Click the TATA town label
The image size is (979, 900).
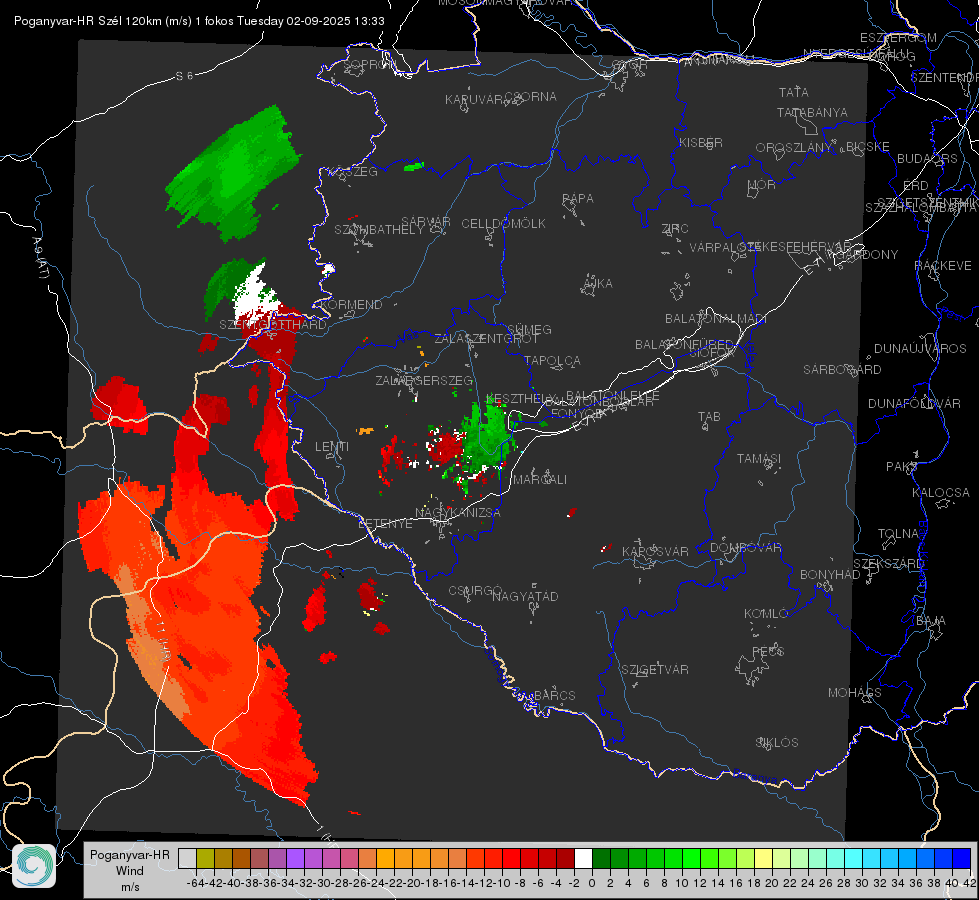[x=794, y=92]
